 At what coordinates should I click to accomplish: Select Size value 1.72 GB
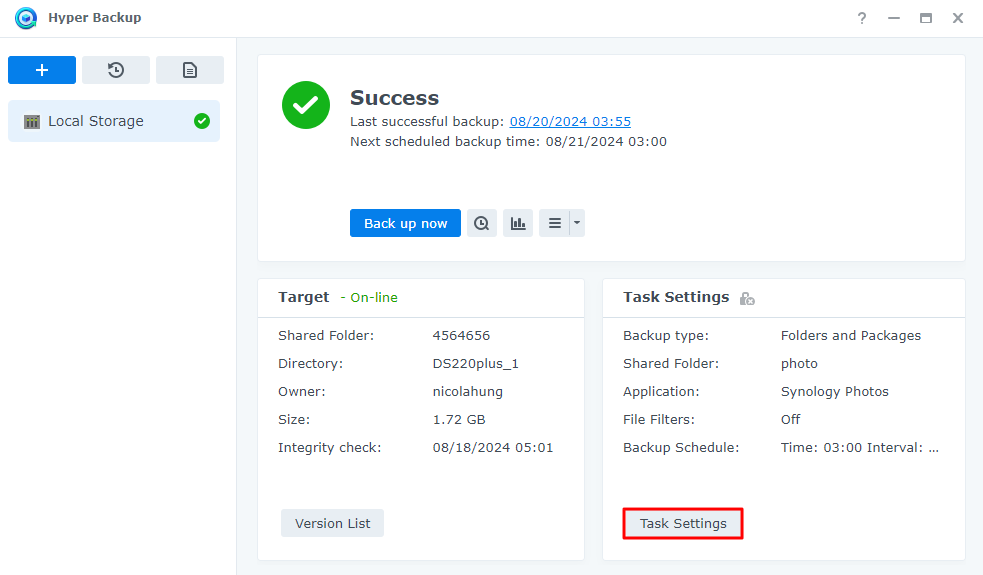point(459,419)
